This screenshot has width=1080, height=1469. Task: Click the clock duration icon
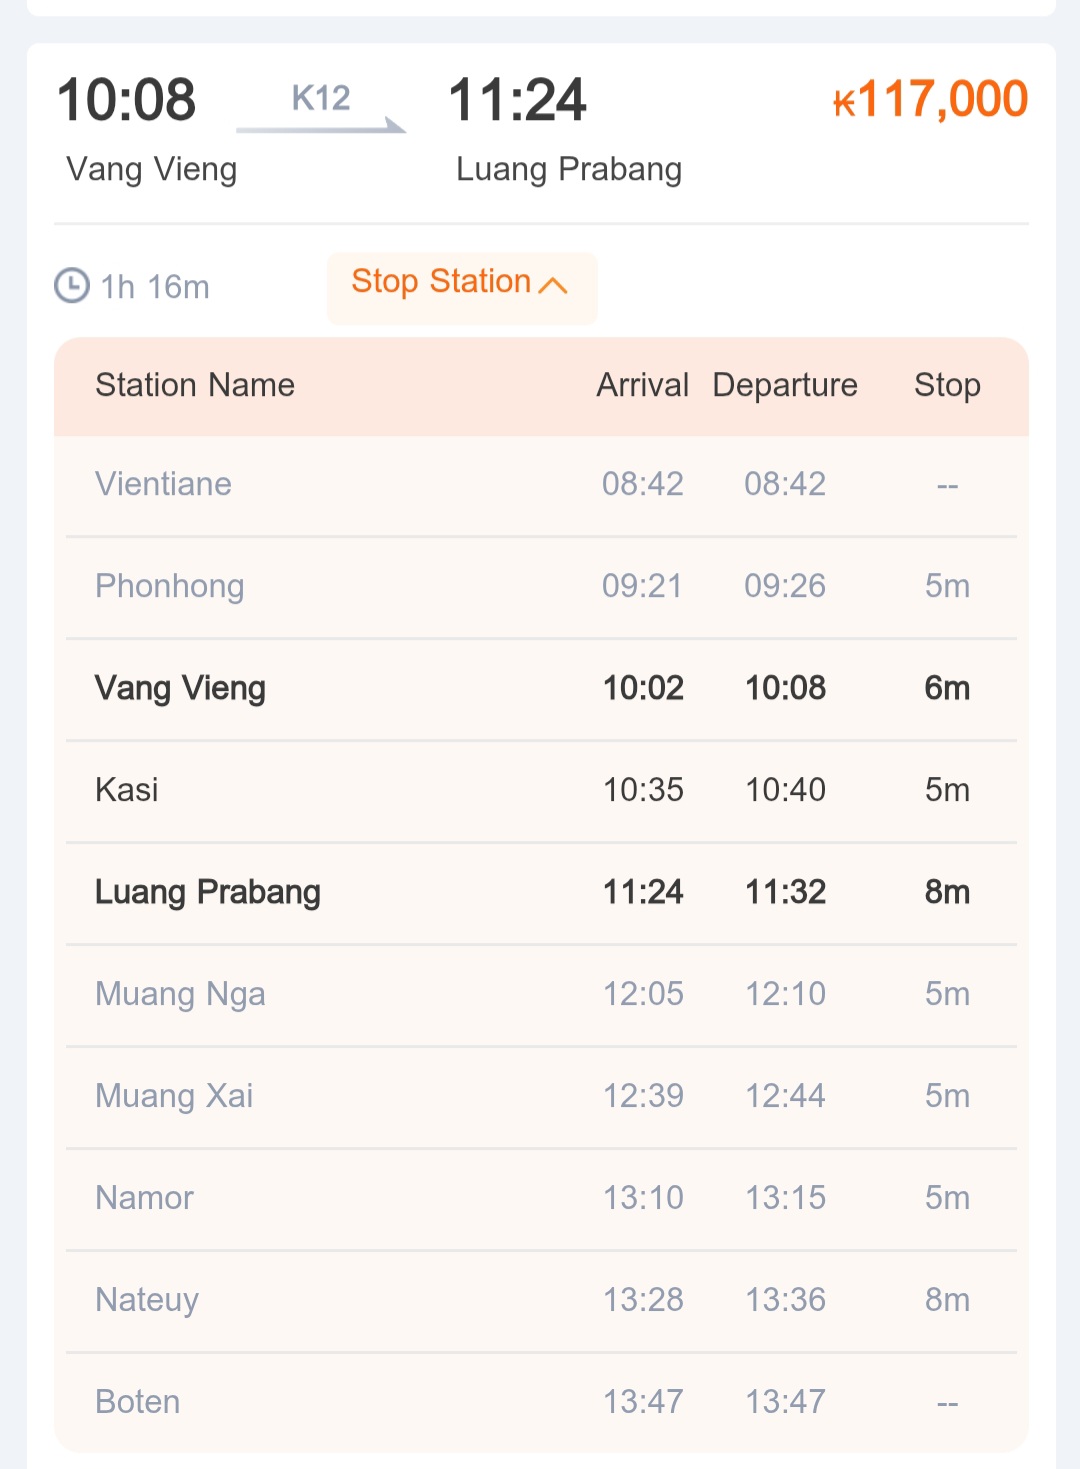click(72, 286)
